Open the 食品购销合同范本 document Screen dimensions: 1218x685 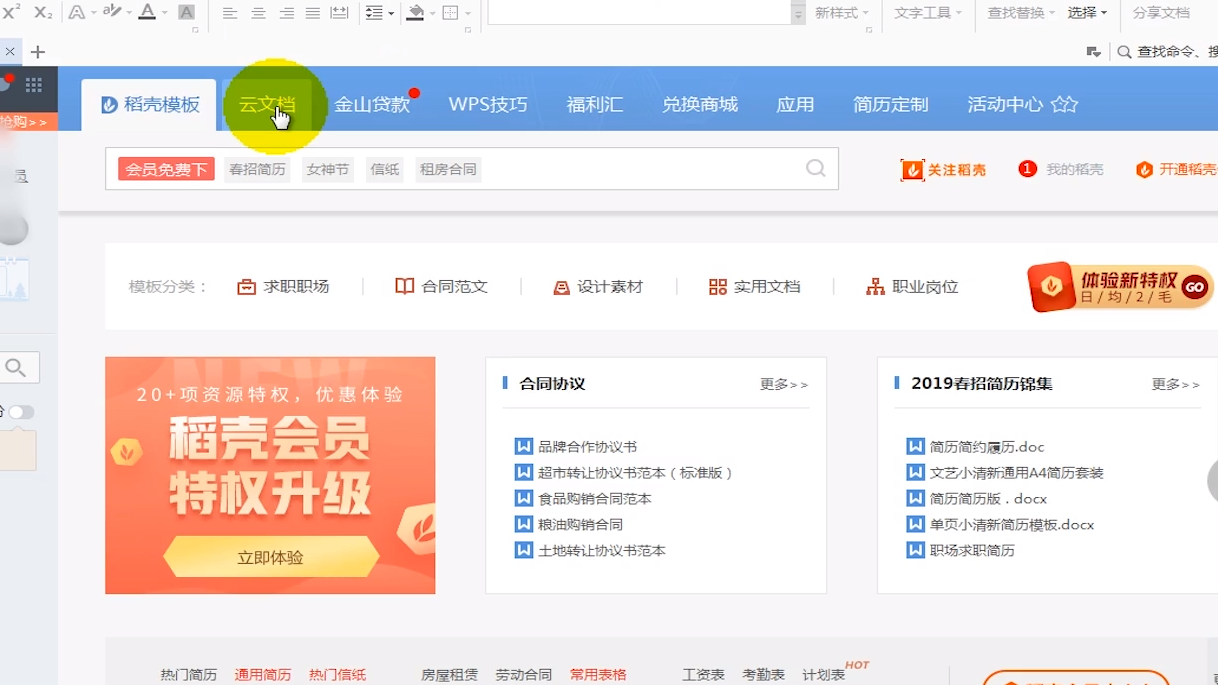click(x=595, y=498)
